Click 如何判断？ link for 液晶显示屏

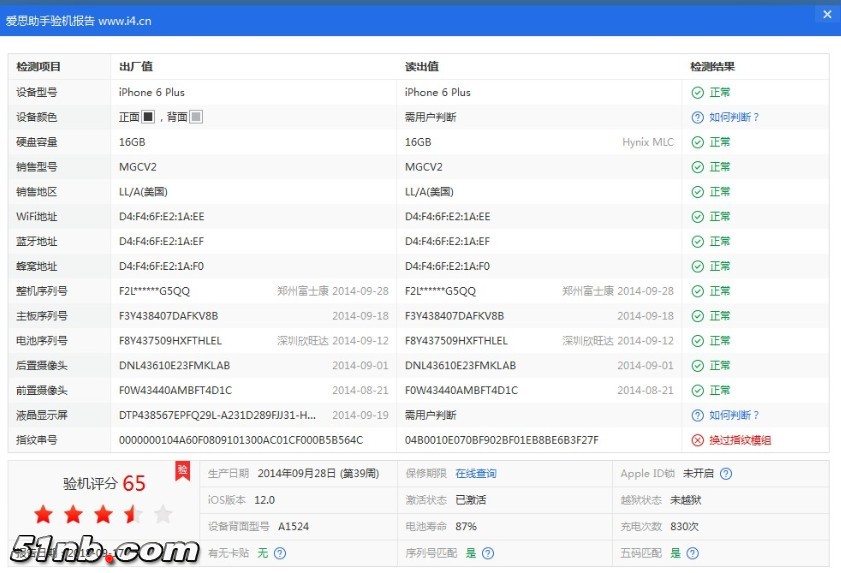734,415
